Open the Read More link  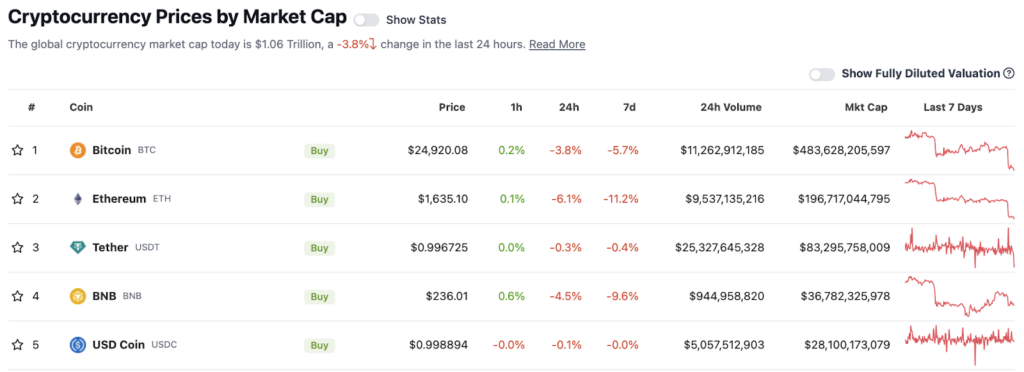pyautogui.click(x=557, y=44)
